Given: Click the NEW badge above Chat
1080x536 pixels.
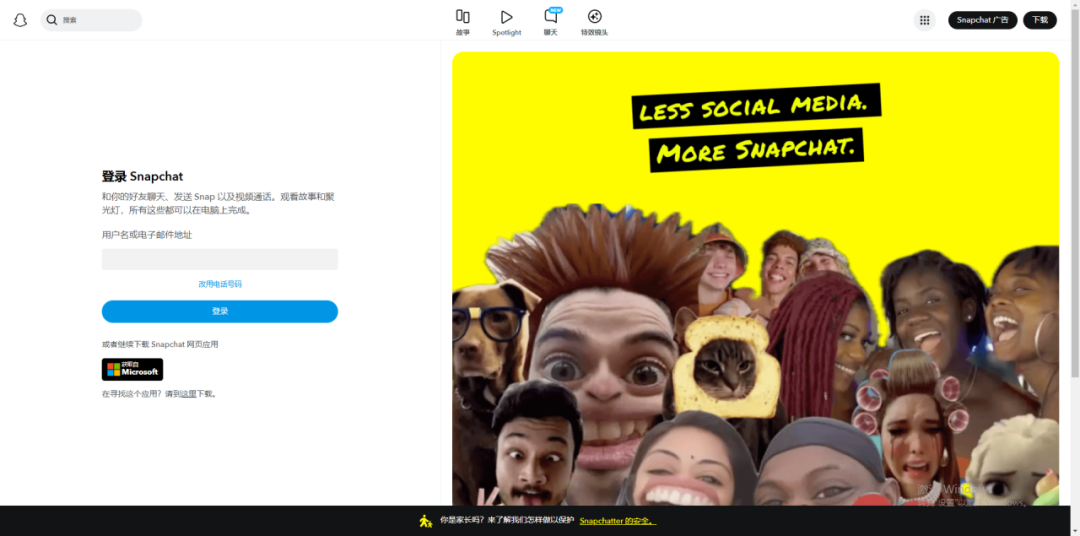Looking at the screenshot, I should point(556,10).
